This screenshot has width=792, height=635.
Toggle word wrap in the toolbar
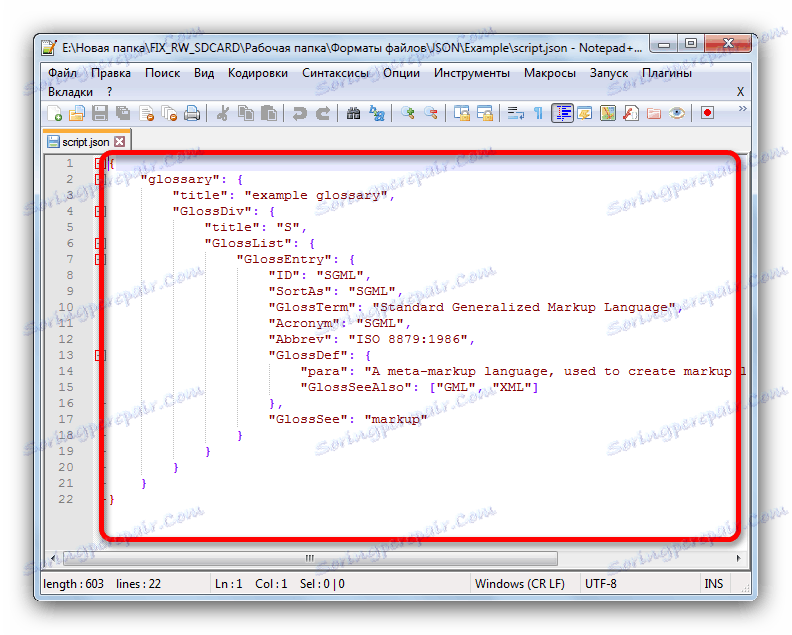515,113
